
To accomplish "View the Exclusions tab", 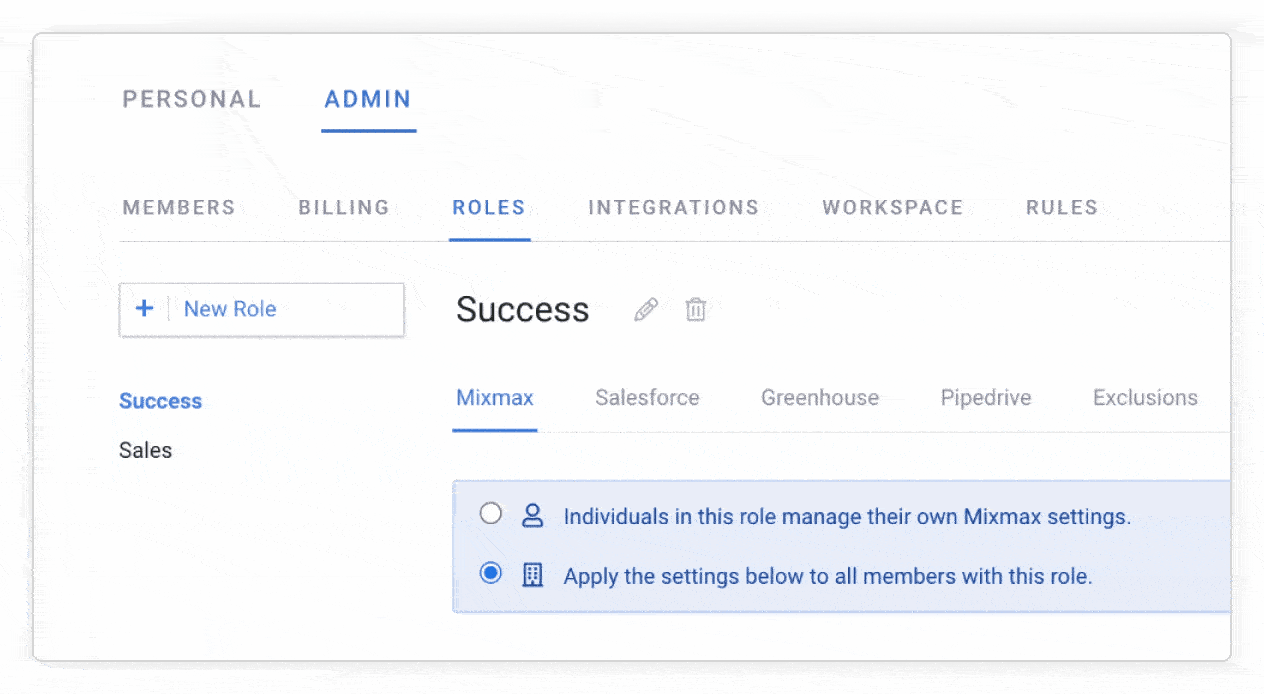I will 1144,397.
